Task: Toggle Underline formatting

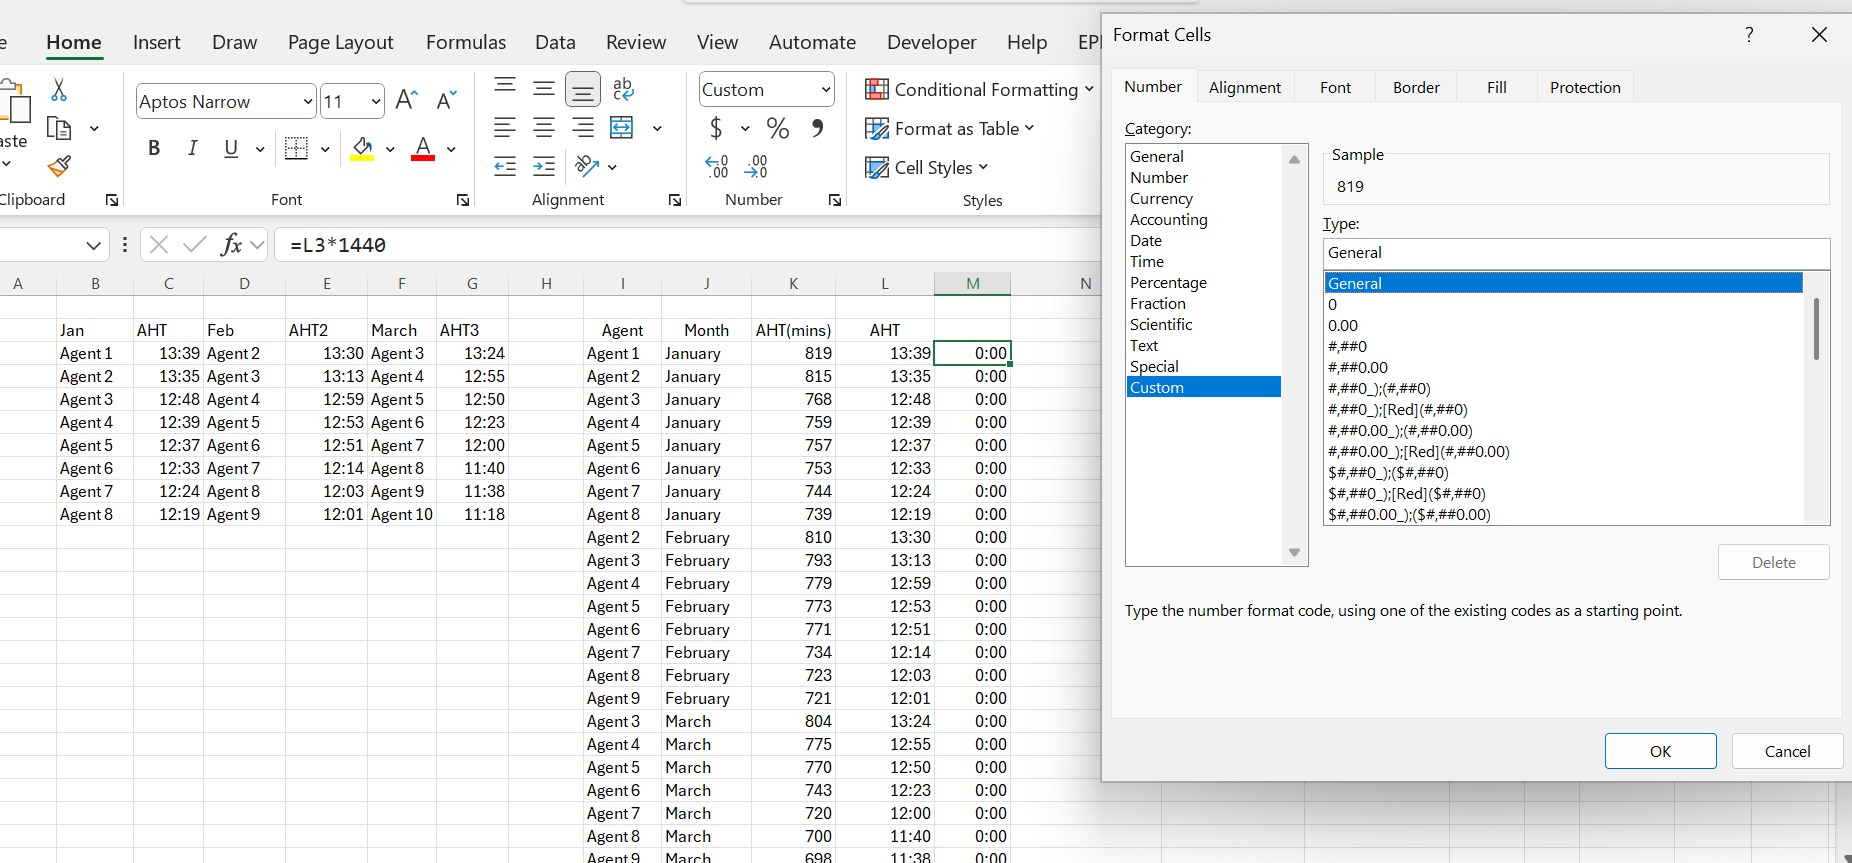Action: [231, 148]
